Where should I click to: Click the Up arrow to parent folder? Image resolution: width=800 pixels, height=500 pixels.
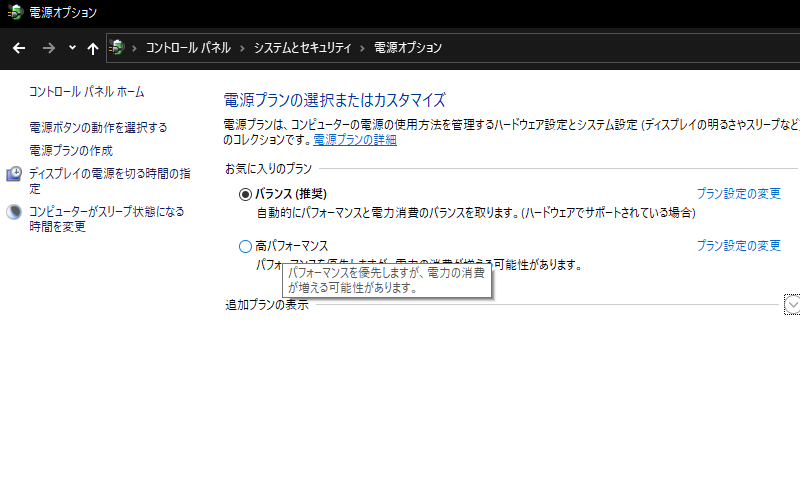pos(92,48)
